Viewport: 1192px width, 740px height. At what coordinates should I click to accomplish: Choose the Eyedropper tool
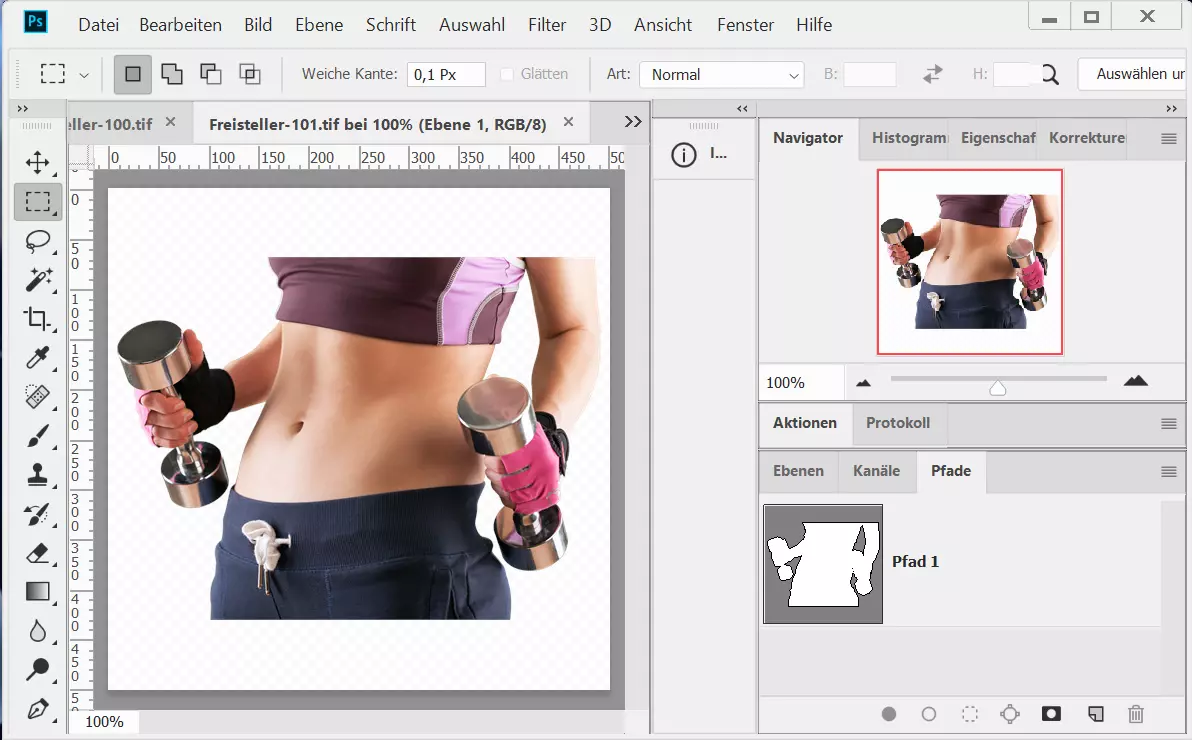click(x=38, y=358)
